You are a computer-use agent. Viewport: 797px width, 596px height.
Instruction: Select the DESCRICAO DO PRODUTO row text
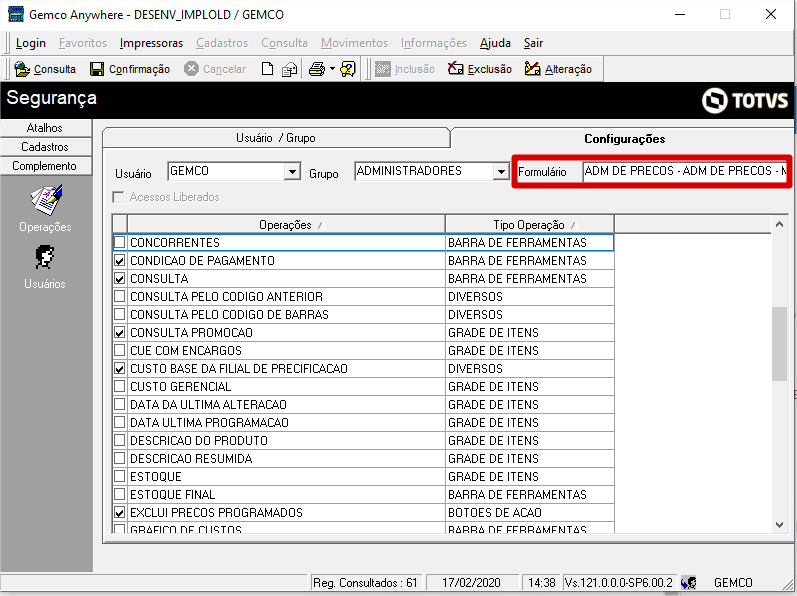coord(199,441)
